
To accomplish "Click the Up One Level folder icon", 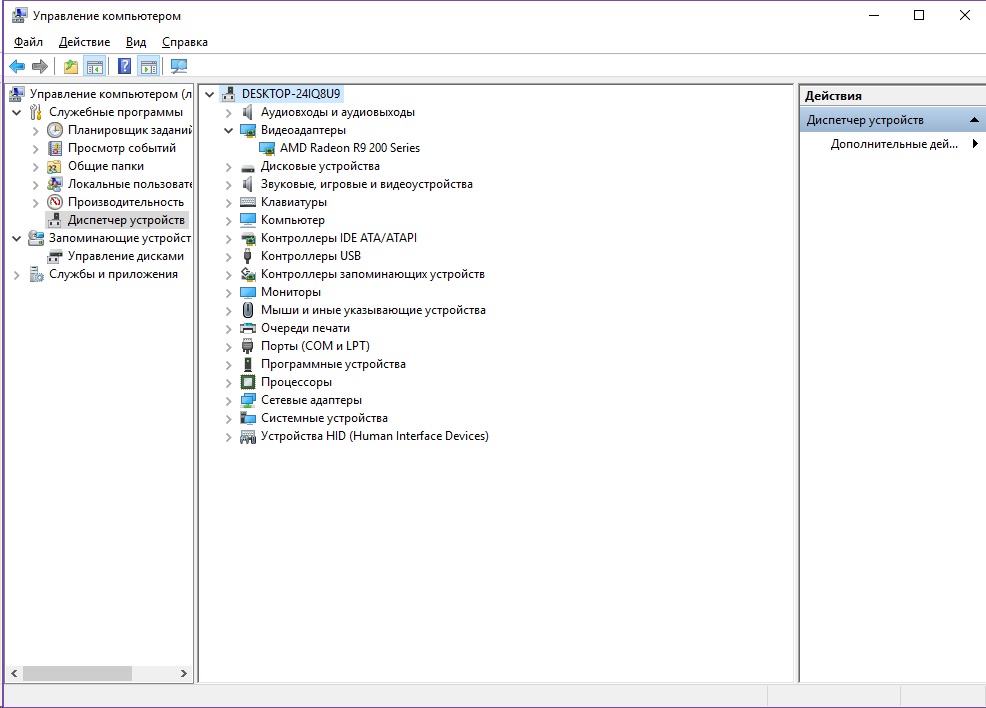I will click(70, 67).
